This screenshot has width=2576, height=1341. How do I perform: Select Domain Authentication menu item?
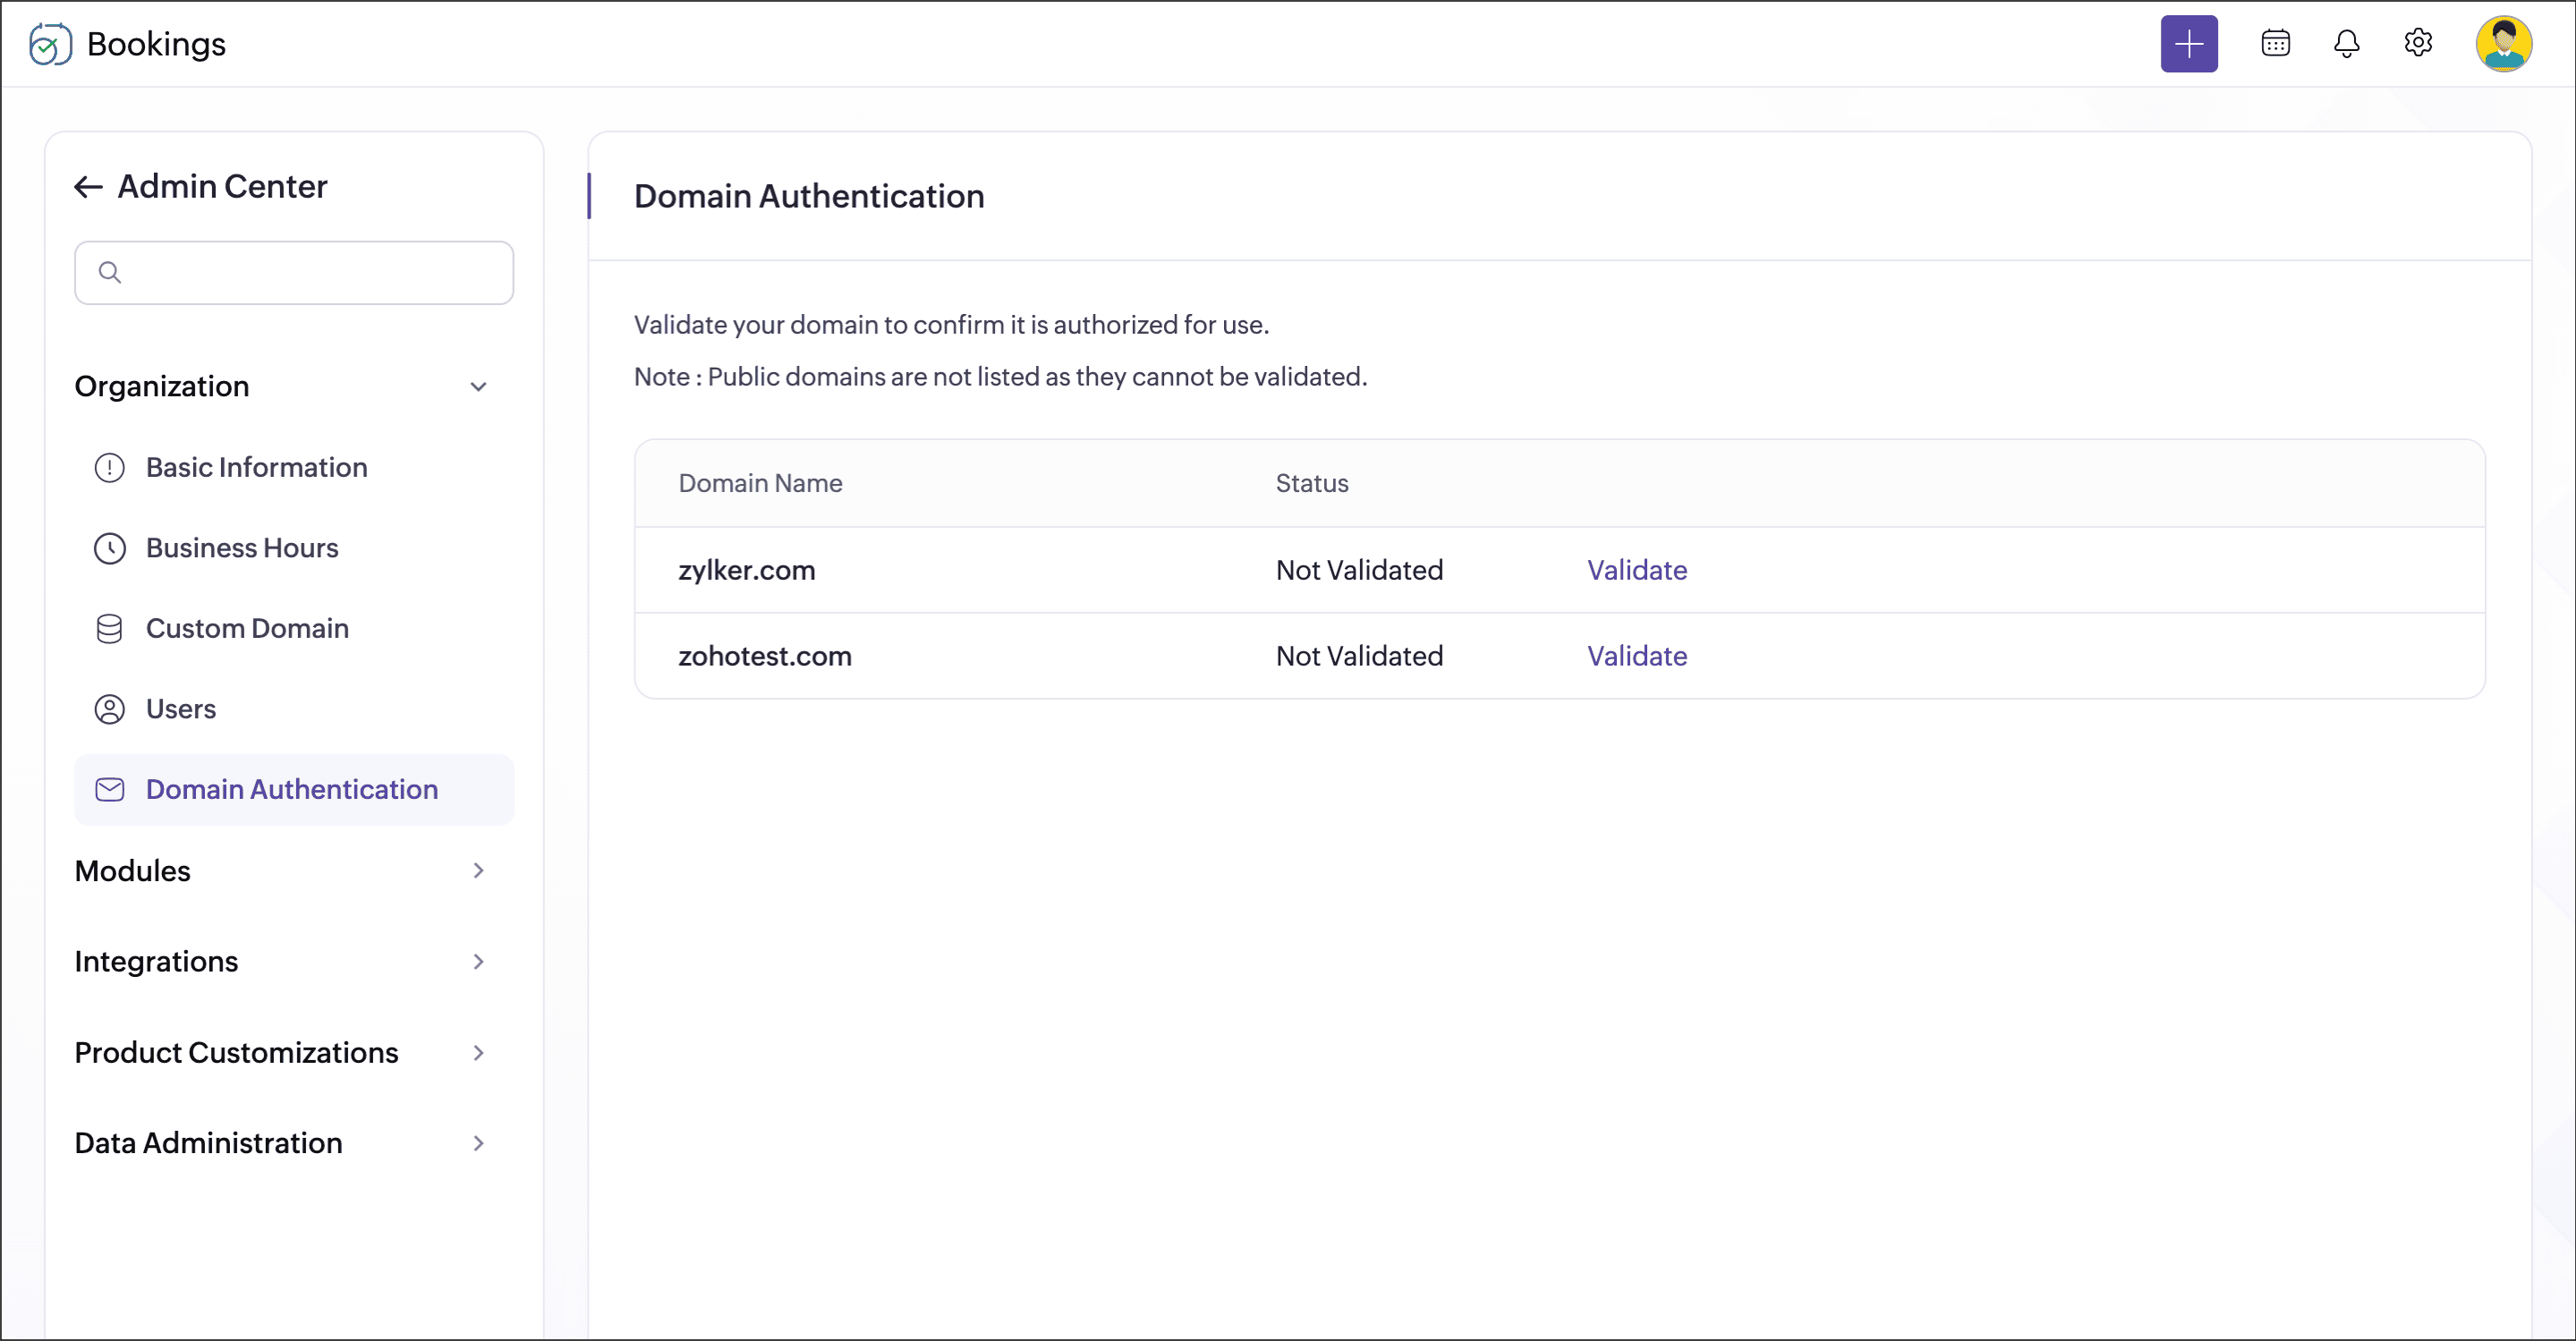[x=293, y=790]
